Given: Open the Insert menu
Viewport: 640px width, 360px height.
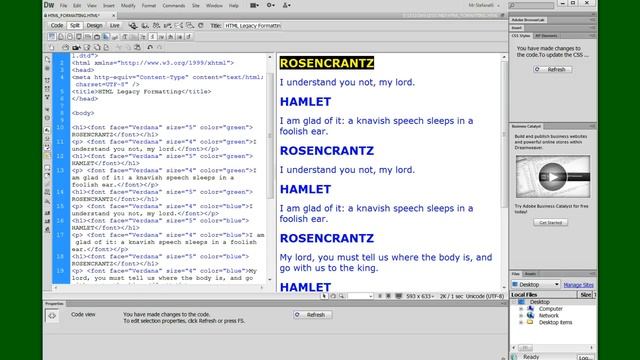Looking at the screenshot, I should (x=109, y=6).
